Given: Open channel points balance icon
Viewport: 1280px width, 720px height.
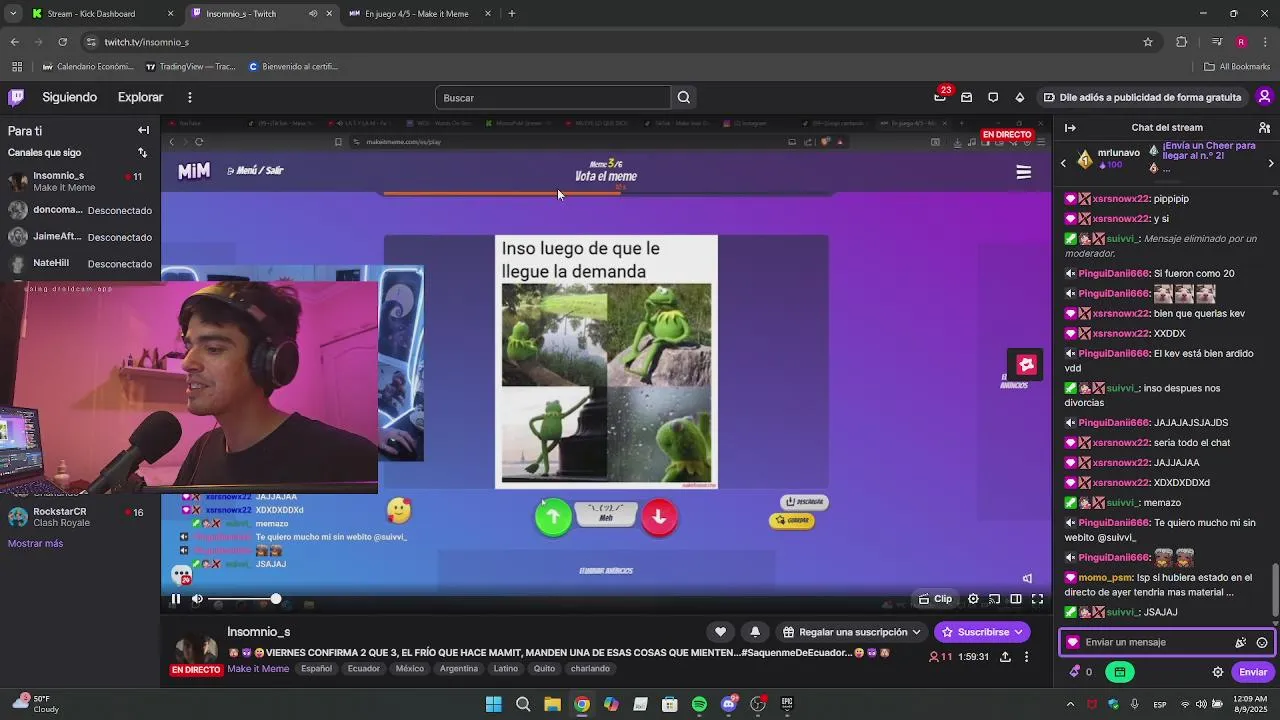Looking at the screenshot, I should (x=1075, y=672).
